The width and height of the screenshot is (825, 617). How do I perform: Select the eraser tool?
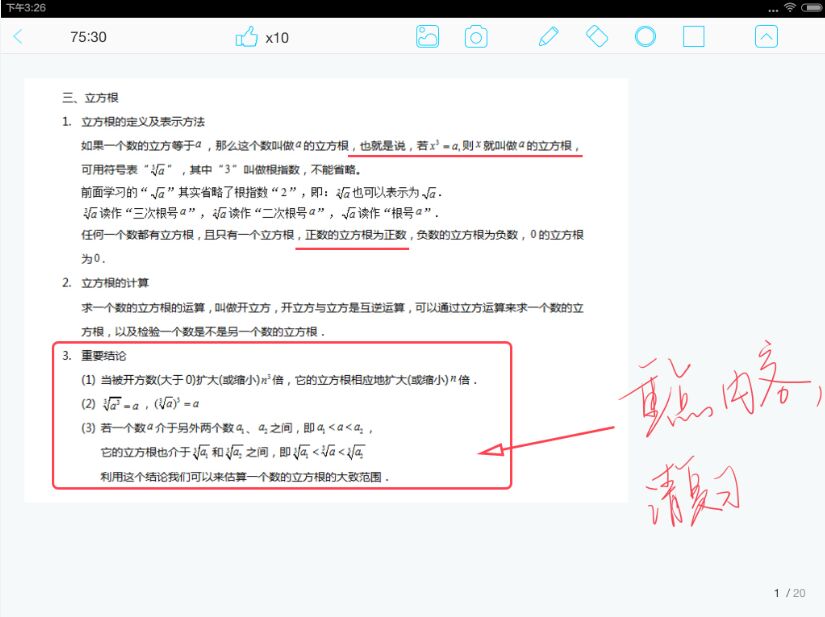pos(596,38)
